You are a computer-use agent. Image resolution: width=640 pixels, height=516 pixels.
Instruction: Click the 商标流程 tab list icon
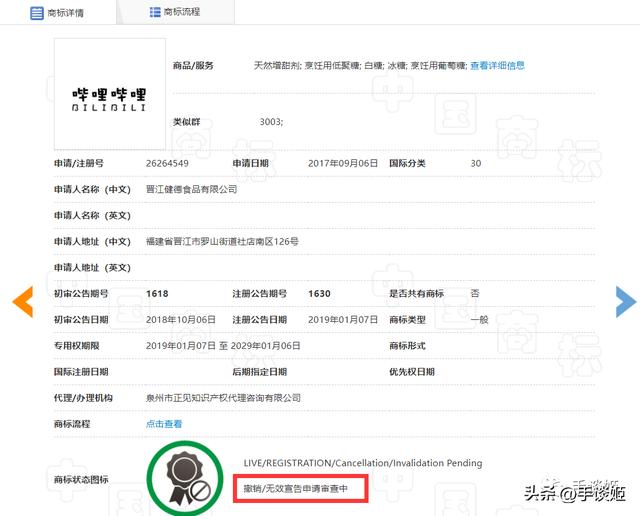(x=155, y=12)
